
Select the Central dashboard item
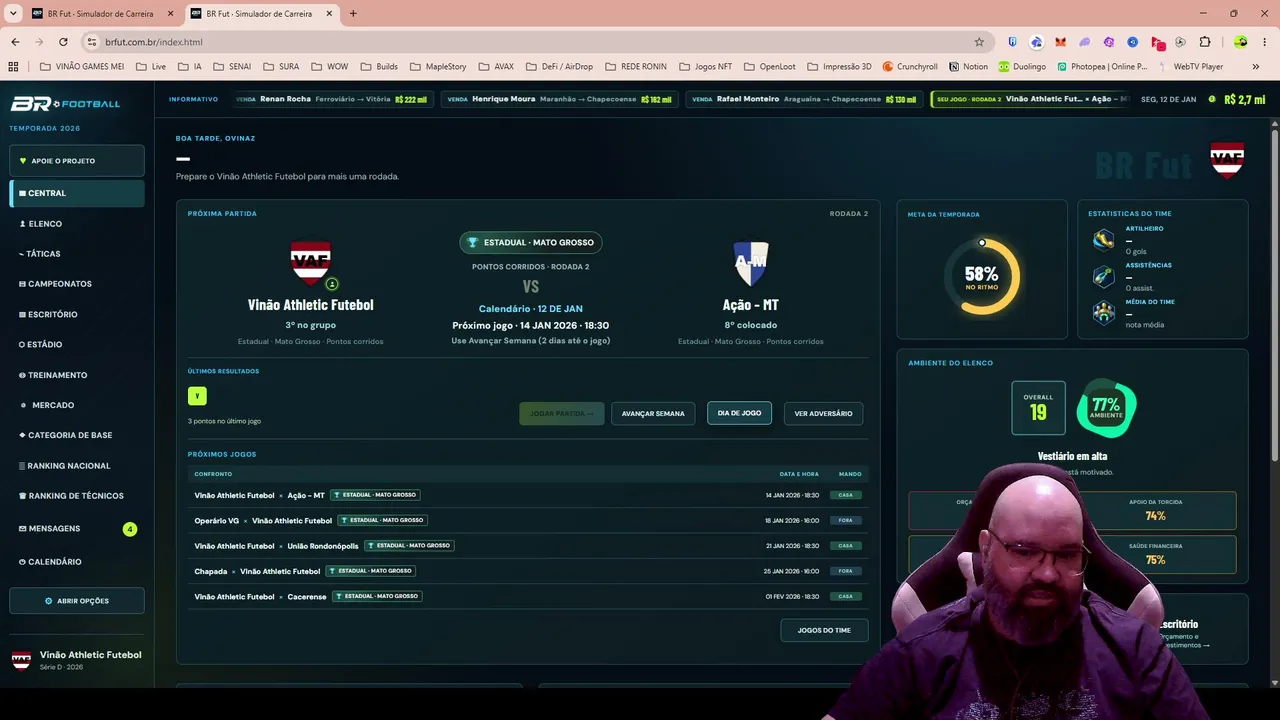coord(77,193)
